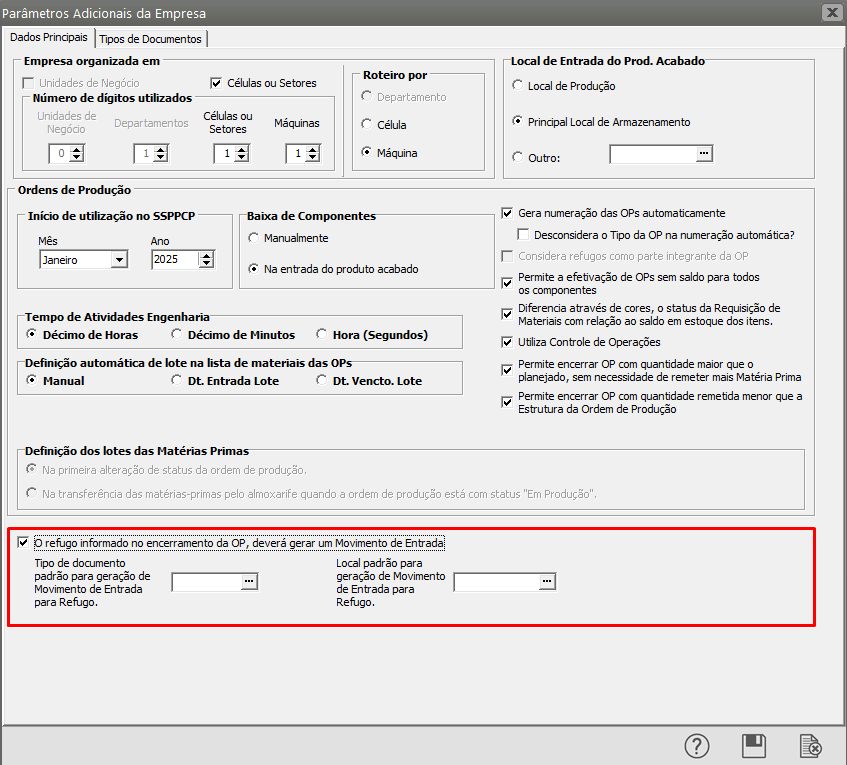Switch to Tipos de Documentos tab
The width and height of the screenshot is (847, 765).
[151, 39]
